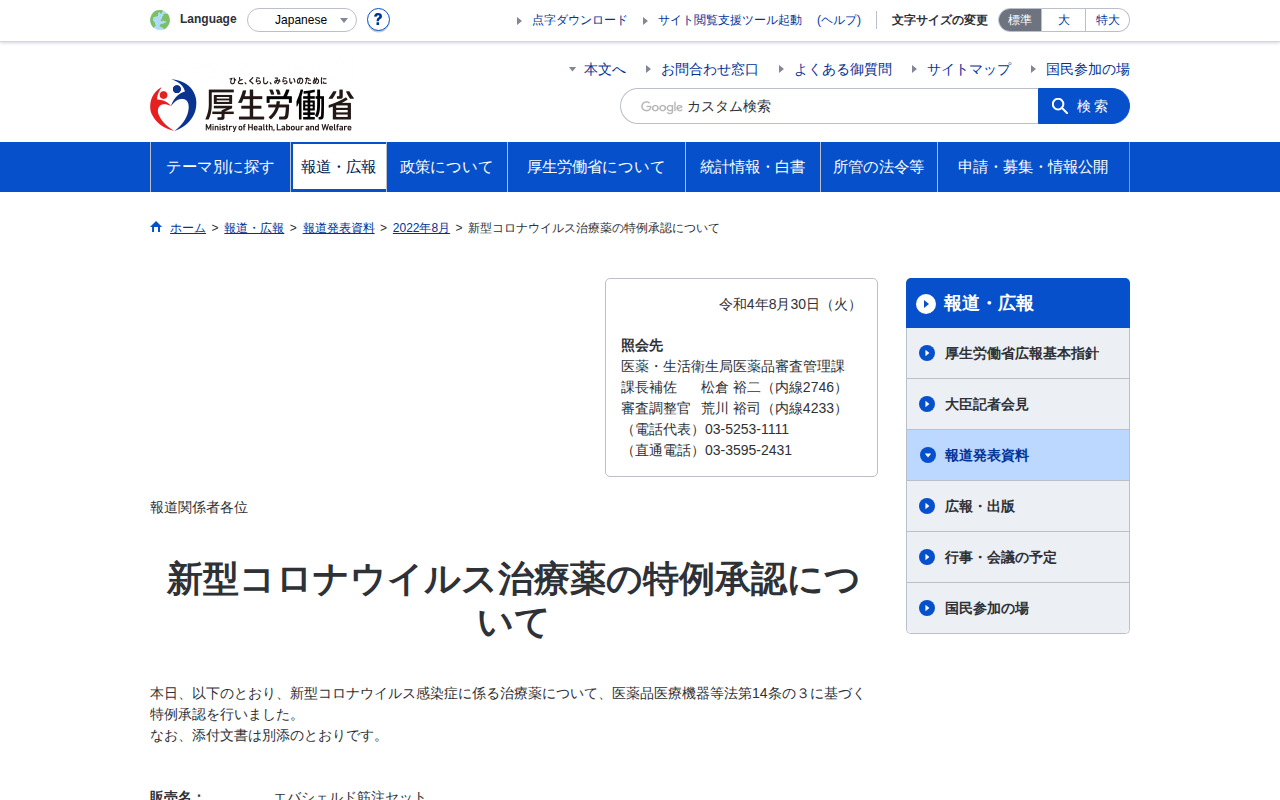Click the magnifier icon in search button
The image size is (1280, 800).
pos(1060,106)
